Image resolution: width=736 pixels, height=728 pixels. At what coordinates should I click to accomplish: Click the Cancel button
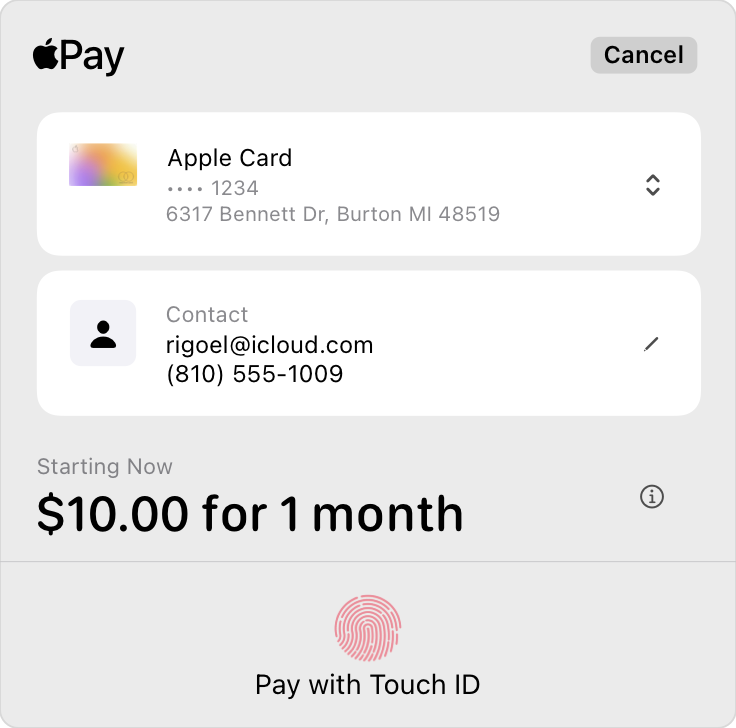(x=644, y=55)
